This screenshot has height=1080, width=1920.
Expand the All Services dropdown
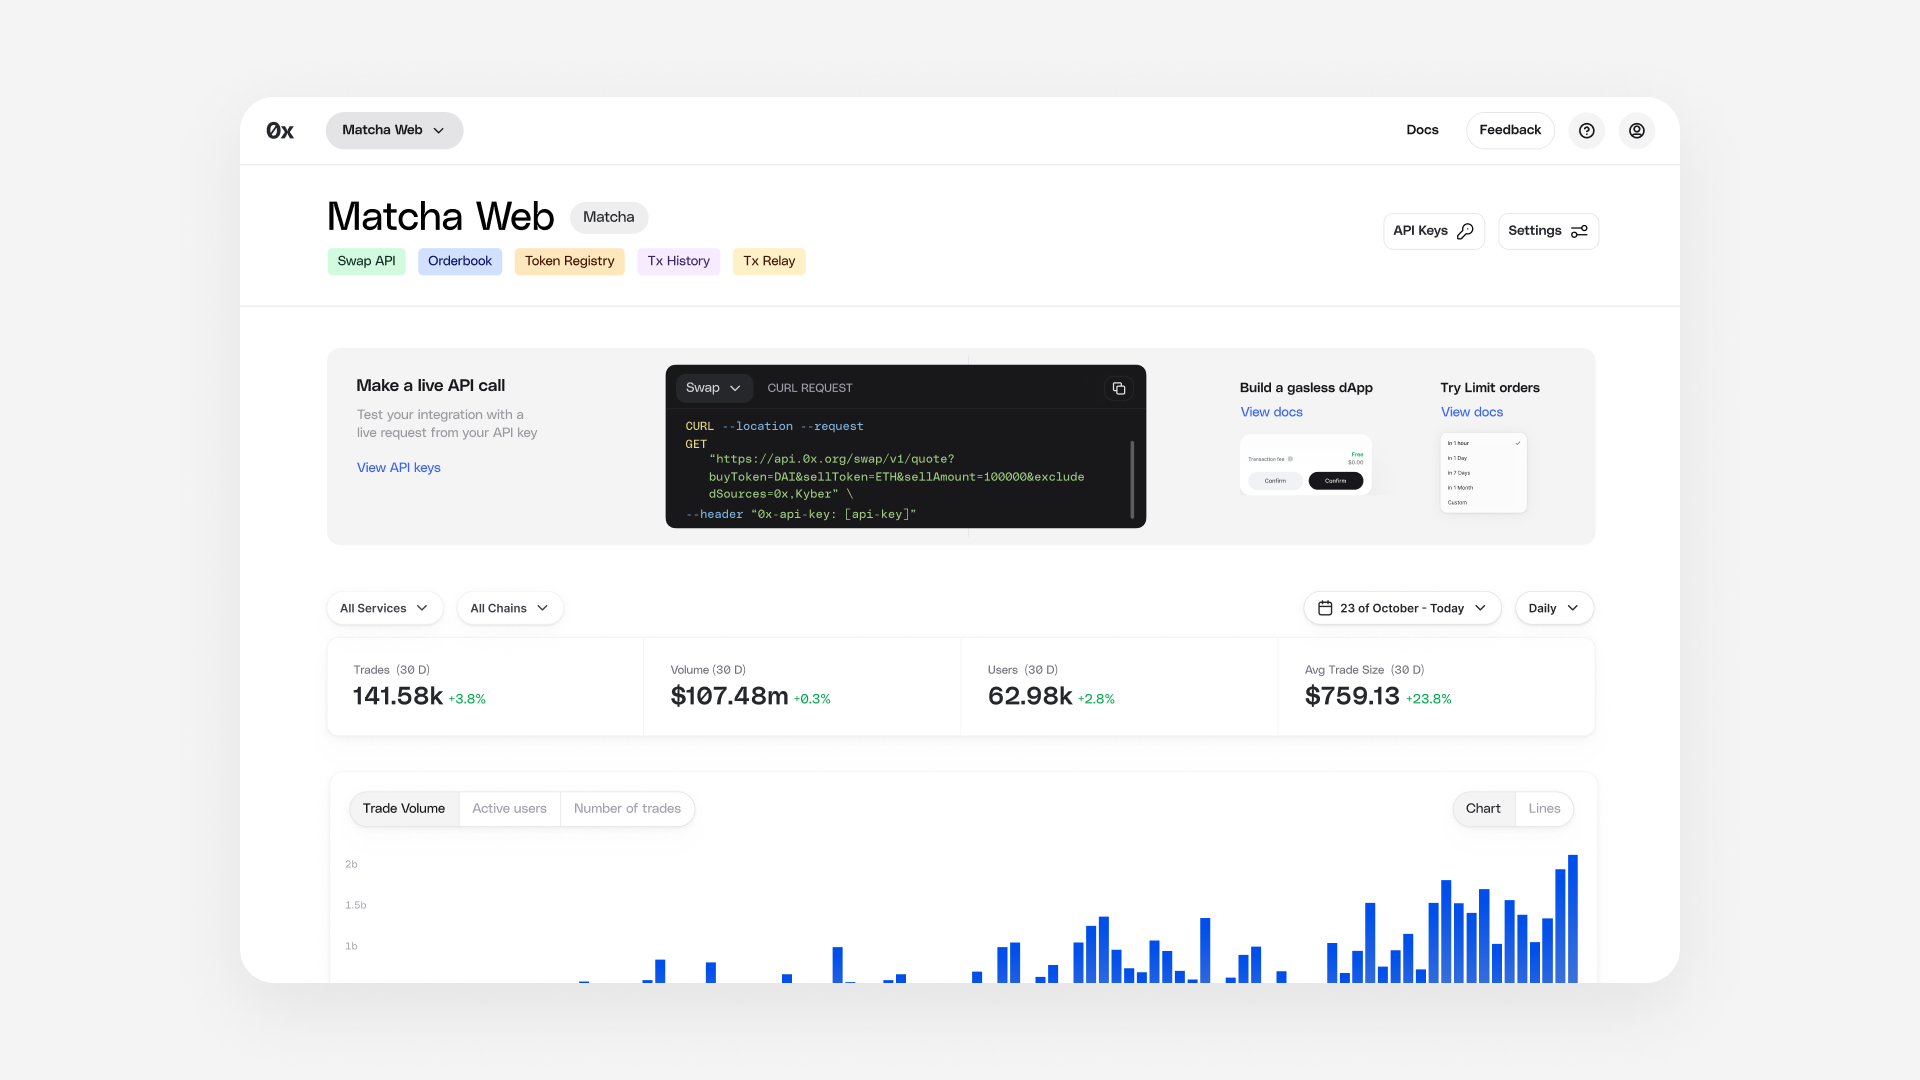[x=384, y=607]
